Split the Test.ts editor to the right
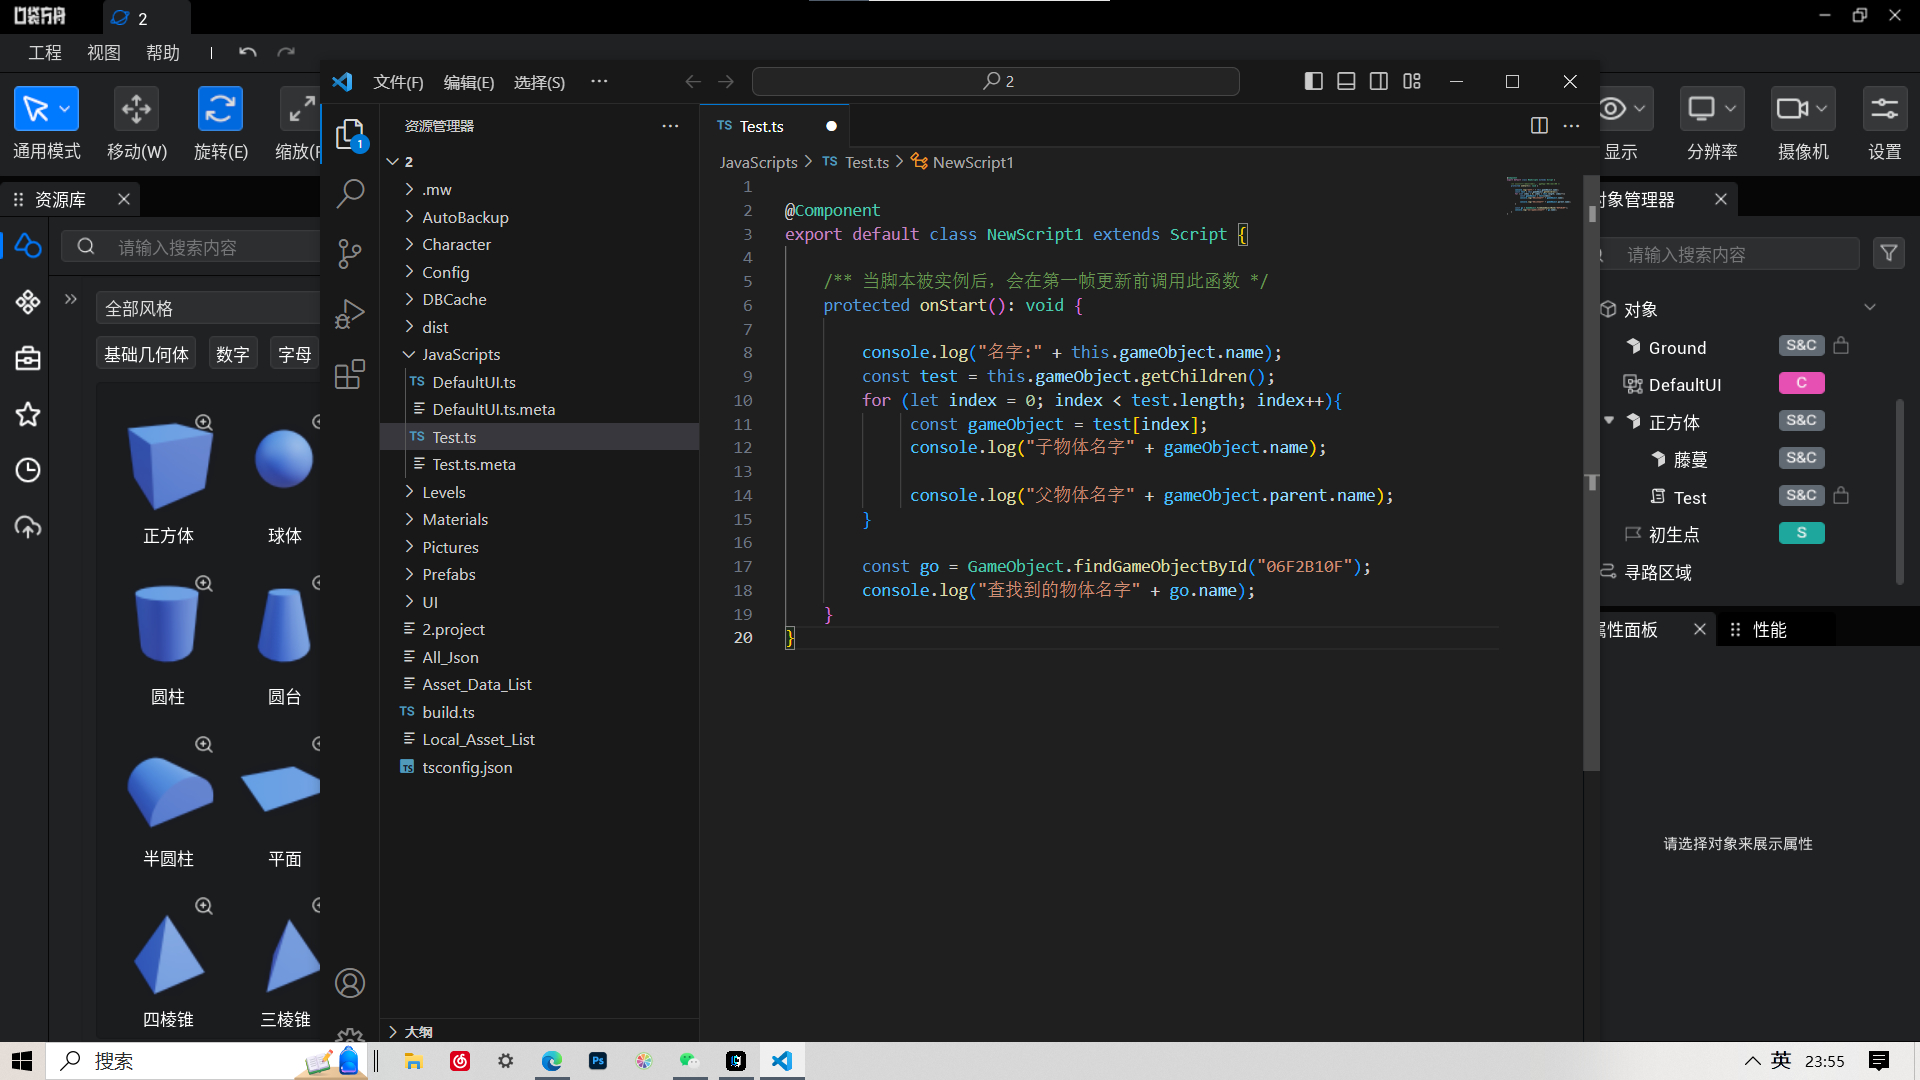 (x=1539, y=125)
